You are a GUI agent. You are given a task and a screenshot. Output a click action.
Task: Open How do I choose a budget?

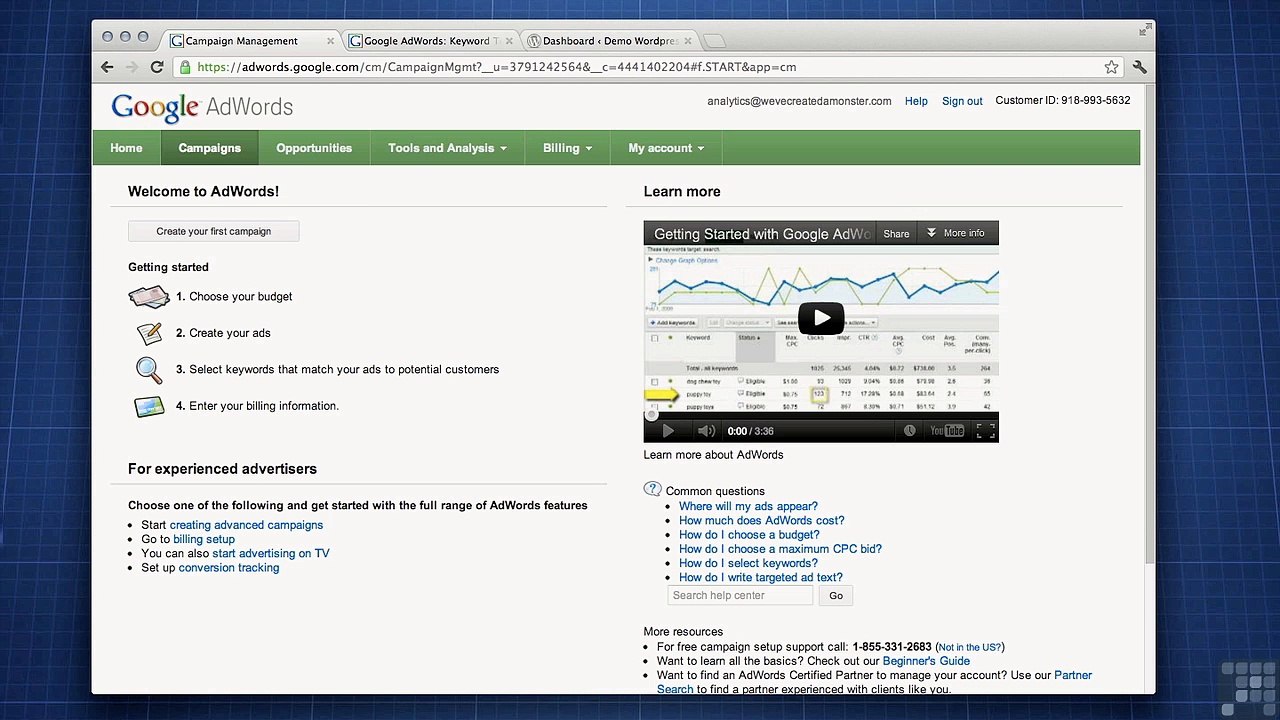coord(749,534)
